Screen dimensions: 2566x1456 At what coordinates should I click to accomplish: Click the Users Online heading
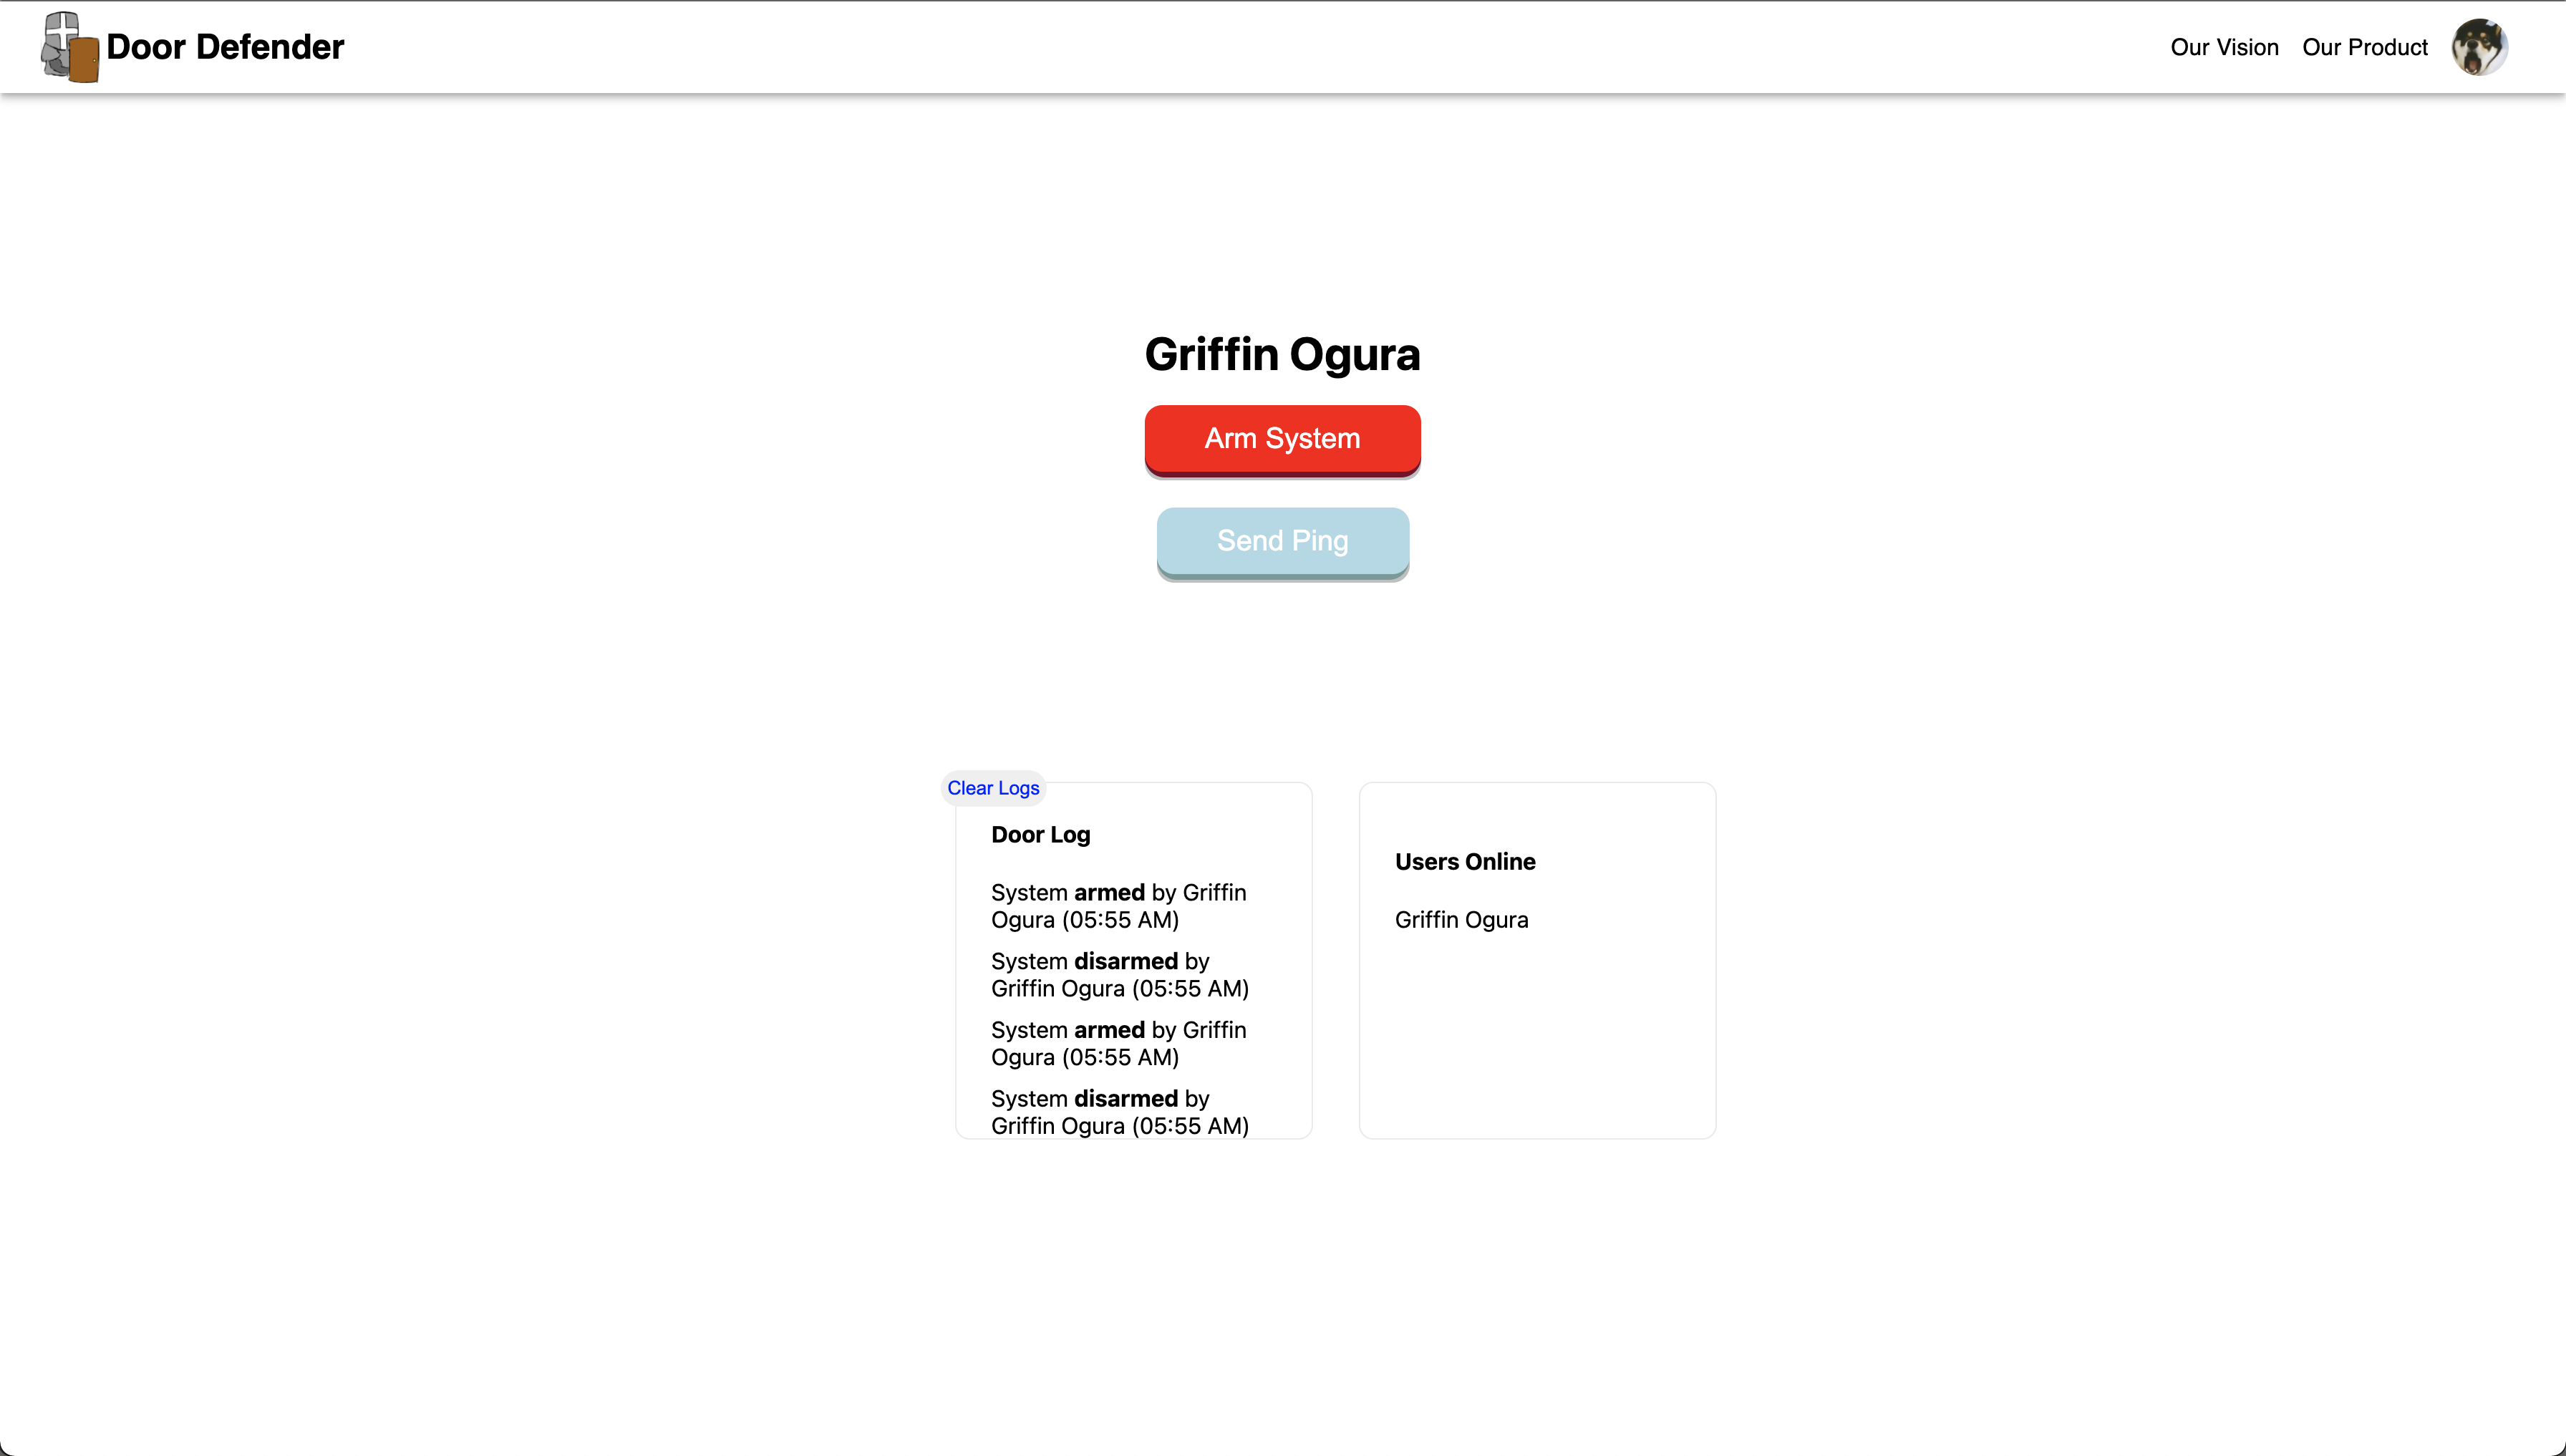(1464, 861)
